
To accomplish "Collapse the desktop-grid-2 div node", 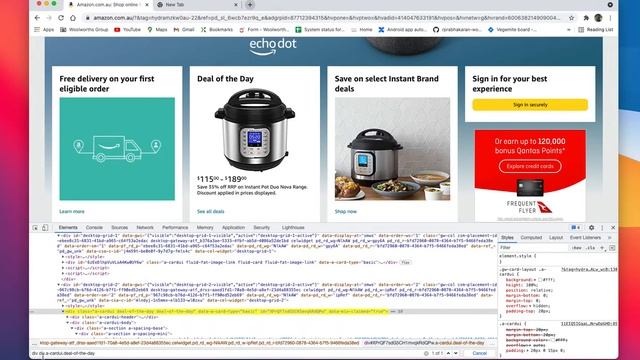I will (58, 284).
